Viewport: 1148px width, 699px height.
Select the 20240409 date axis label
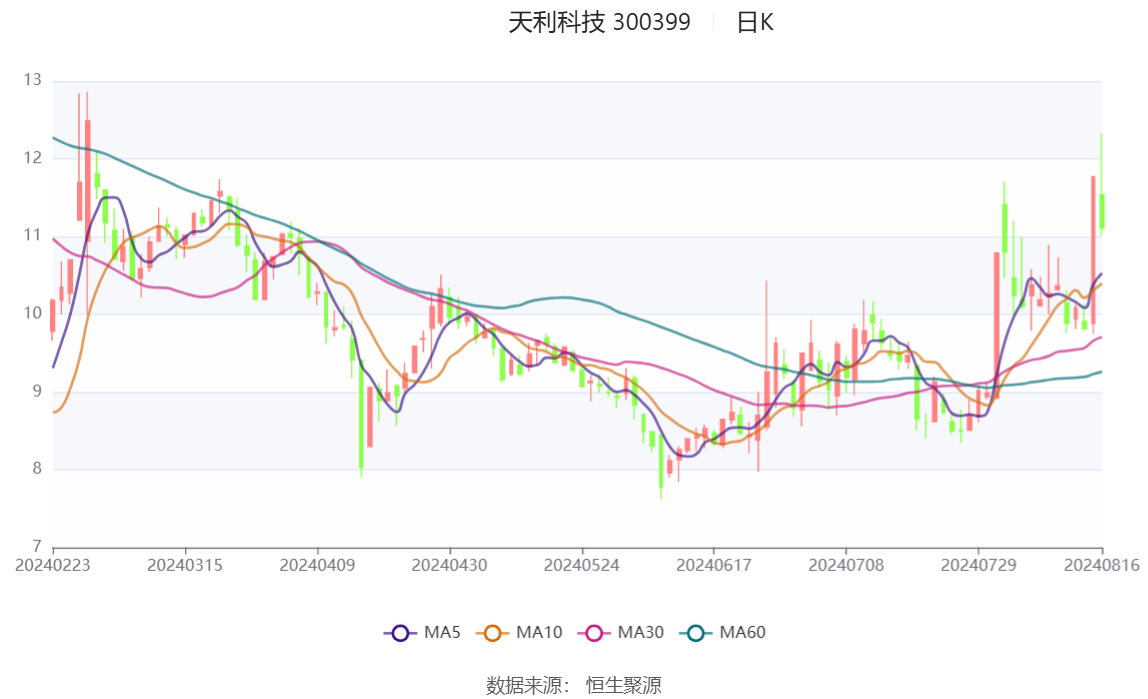click(317, 565)
